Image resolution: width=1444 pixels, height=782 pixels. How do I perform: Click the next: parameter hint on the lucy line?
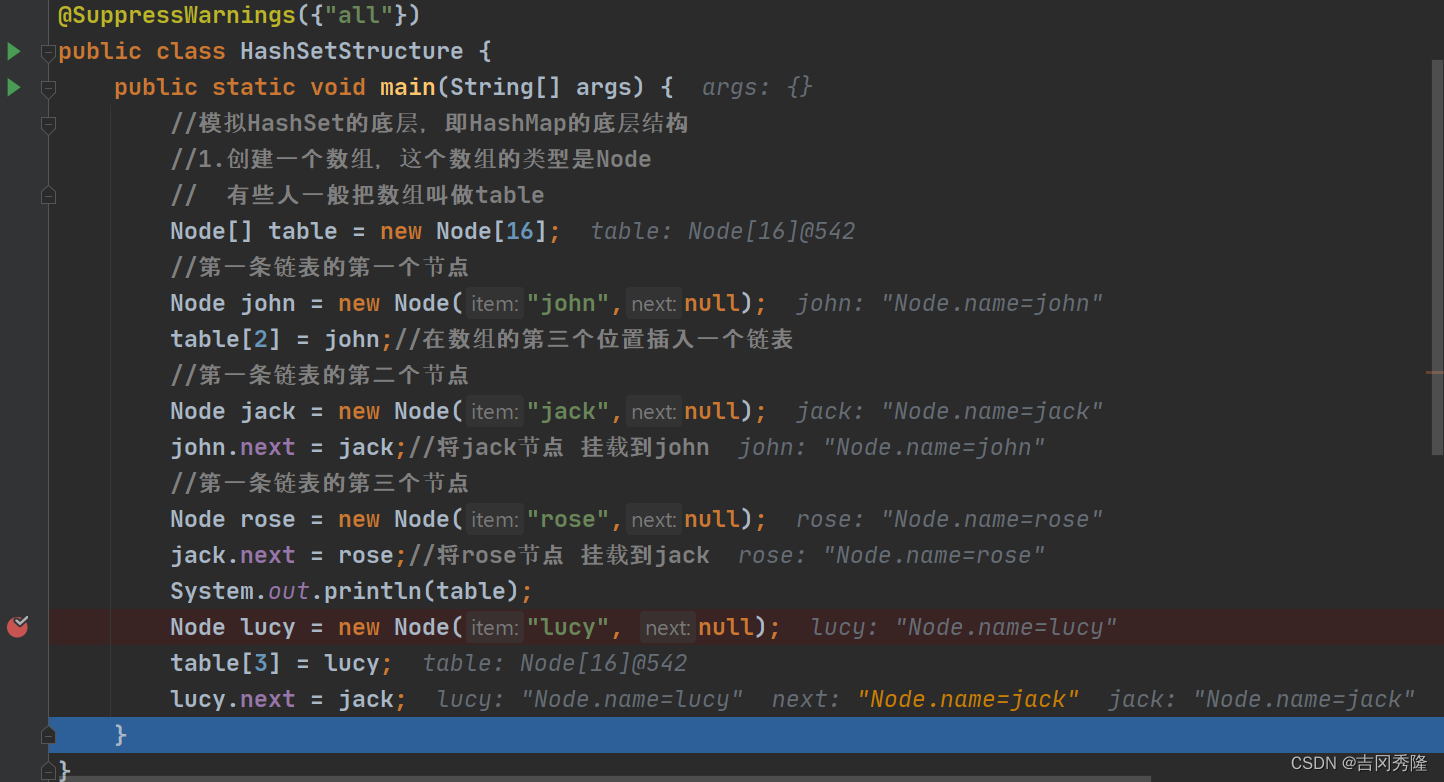pos(668,627)
